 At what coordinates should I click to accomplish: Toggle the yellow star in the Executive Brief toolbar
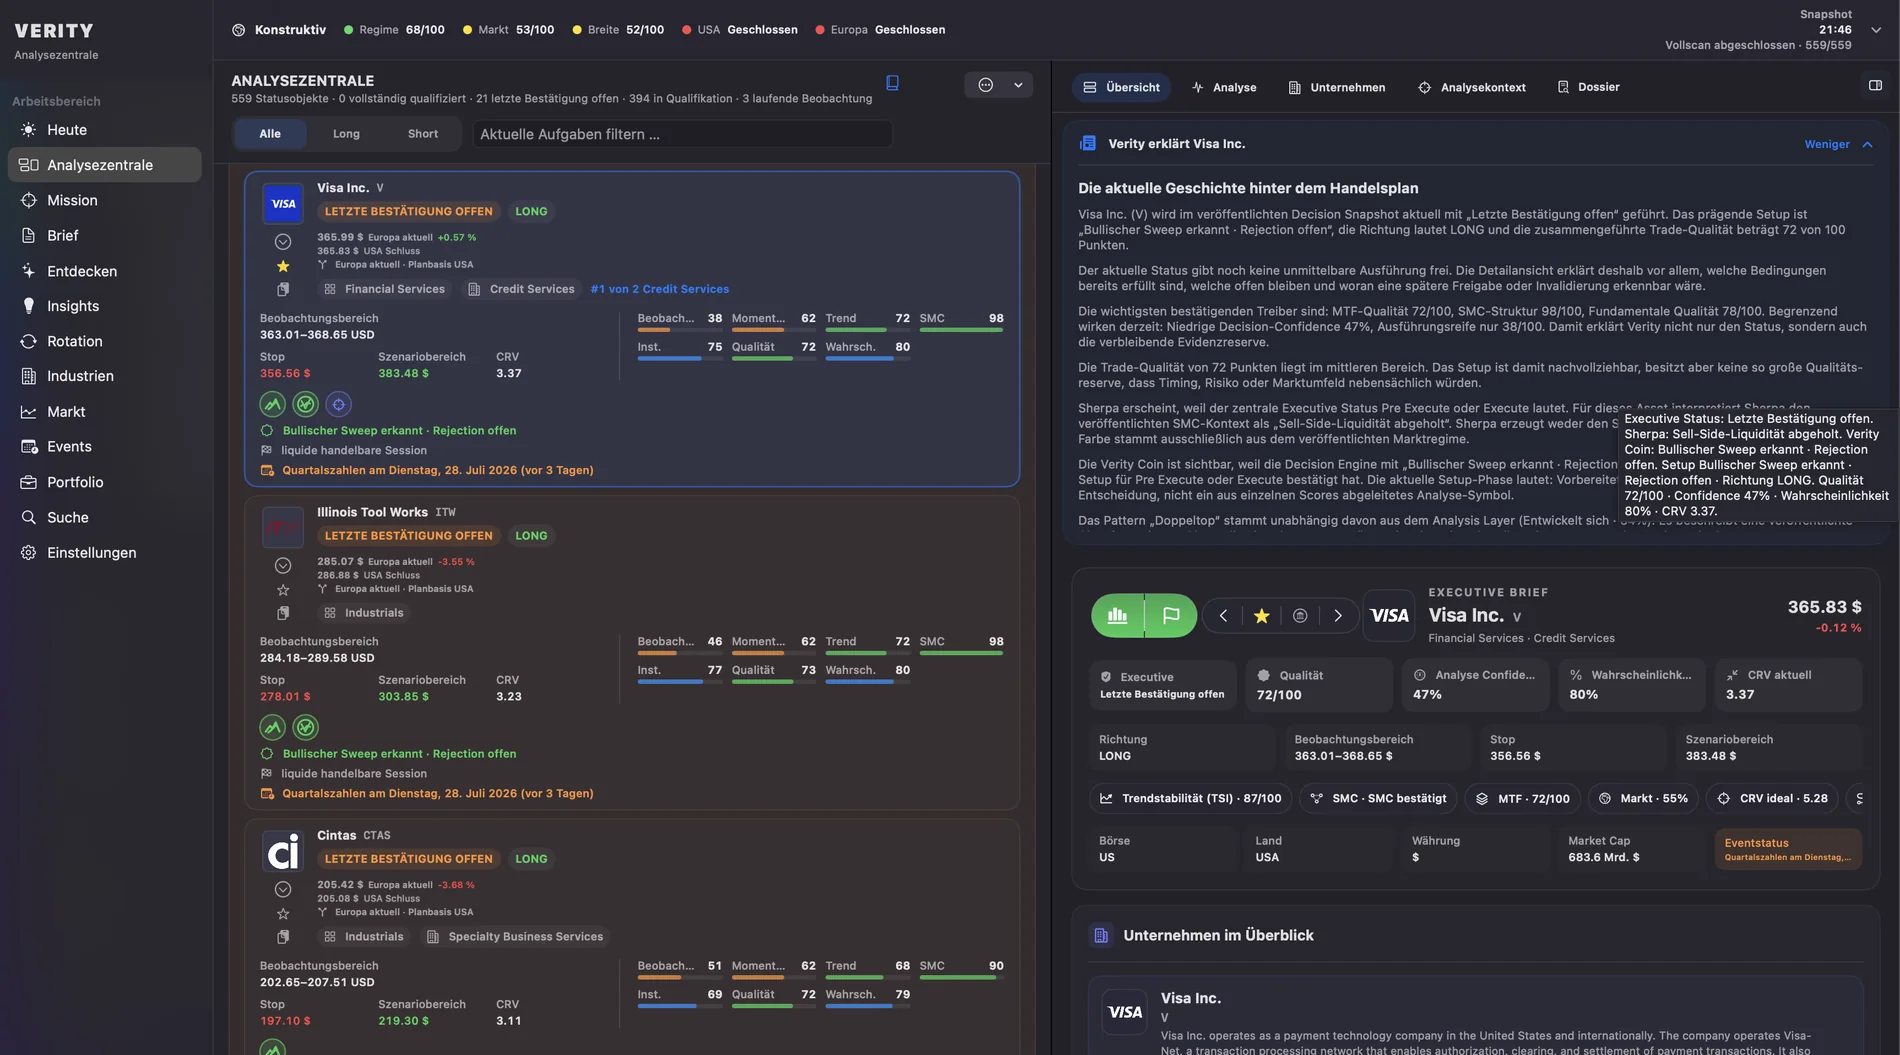[x=1261, y=616]
